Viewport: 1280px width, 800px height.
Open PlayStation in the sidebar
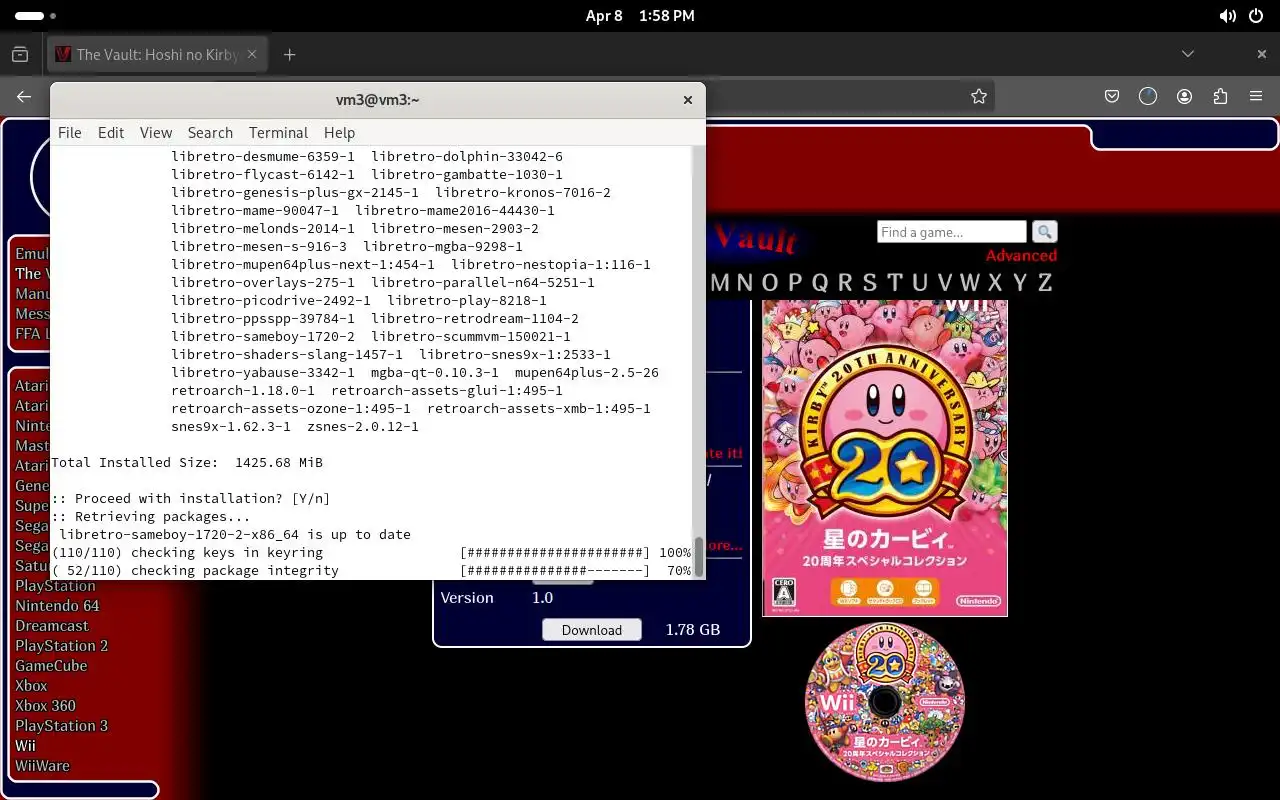(x=55, y=586)
